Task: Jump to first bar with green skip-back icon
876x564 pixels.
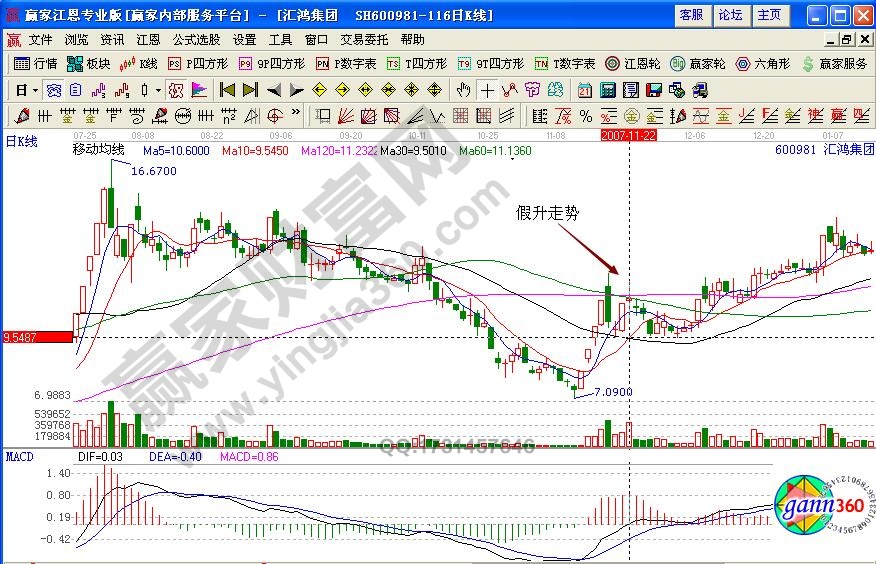Action: [x=227, y=89]
